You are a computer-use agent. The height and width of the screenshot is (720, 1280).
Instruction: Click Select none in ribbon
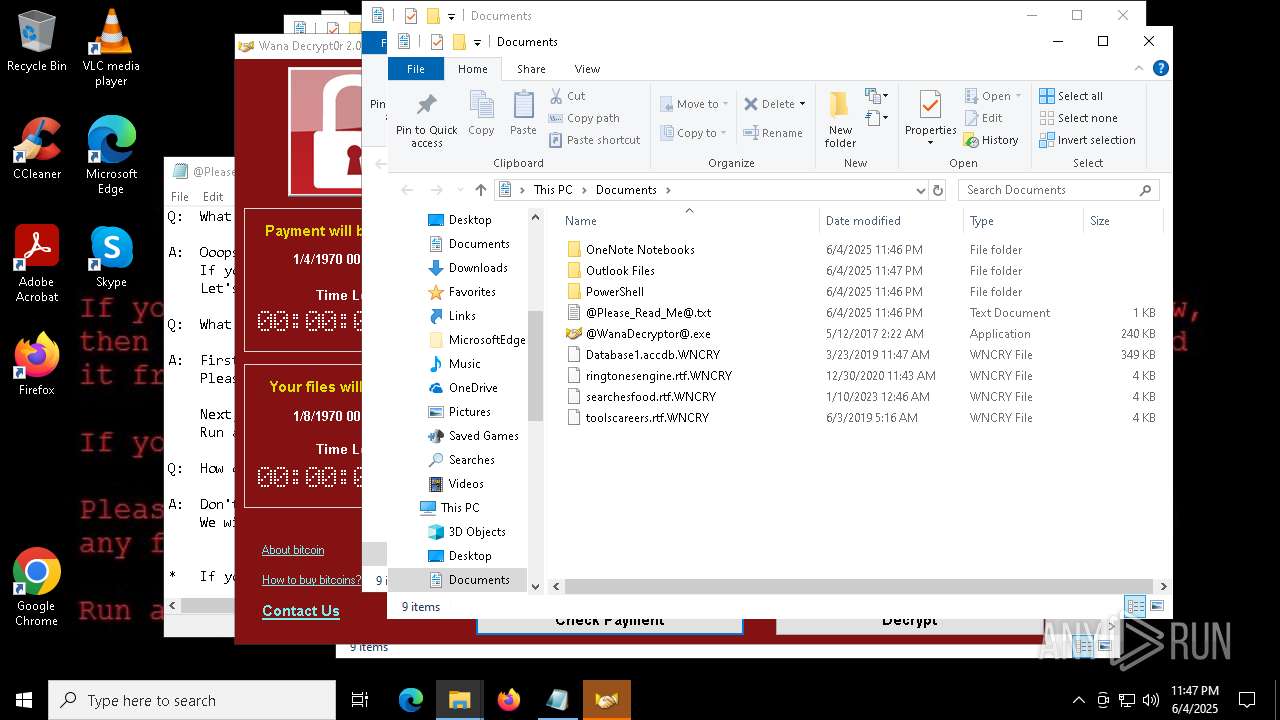[x=1078, y=118]
